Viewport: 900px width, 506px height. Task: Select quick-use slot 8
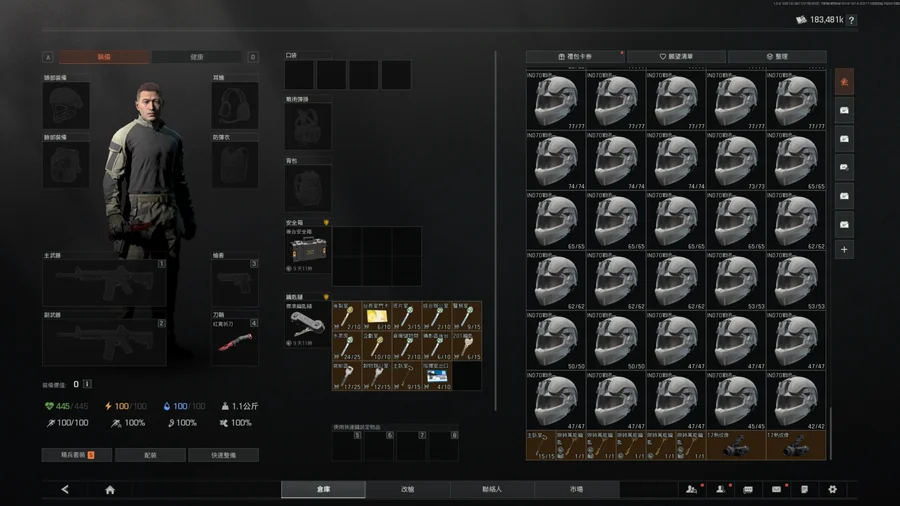click(444, 446)
